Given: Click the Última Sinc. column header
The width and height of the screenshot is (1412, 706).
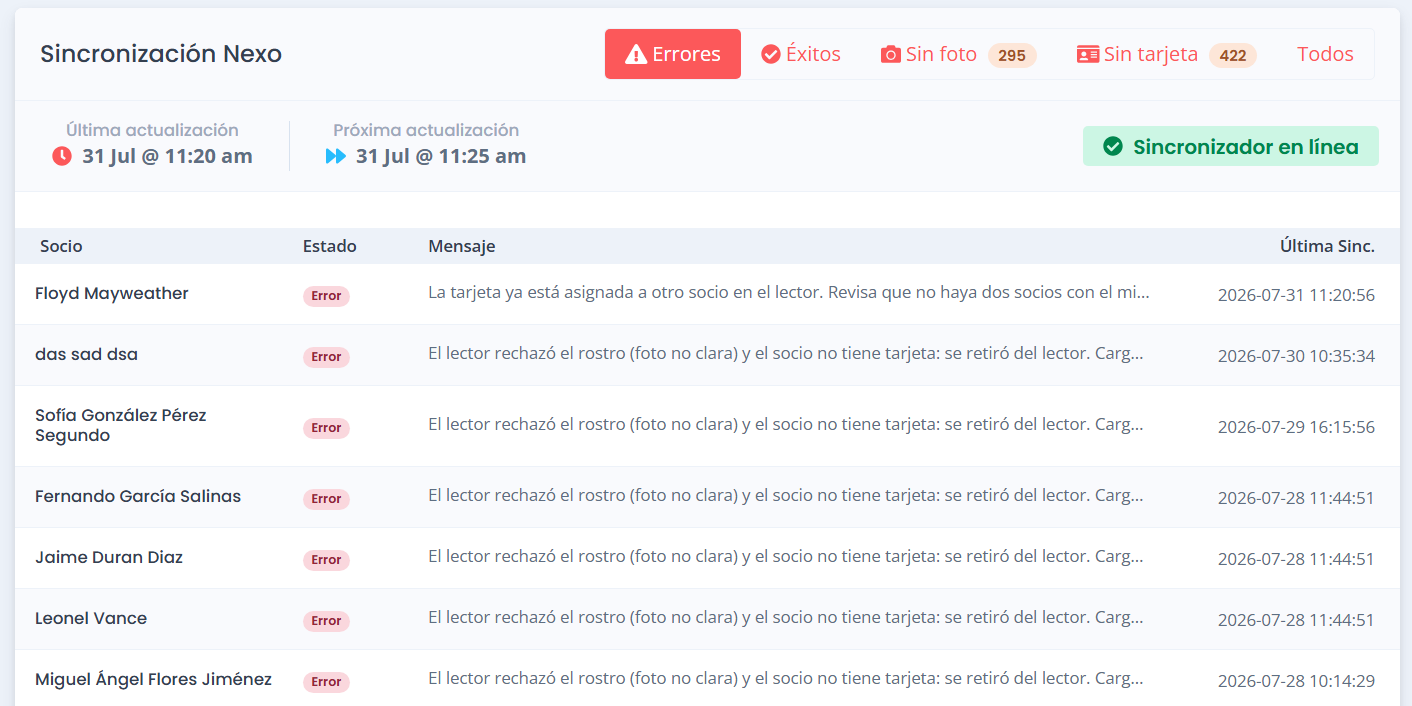Looking at the screenshot, I should click(1327, 246).
